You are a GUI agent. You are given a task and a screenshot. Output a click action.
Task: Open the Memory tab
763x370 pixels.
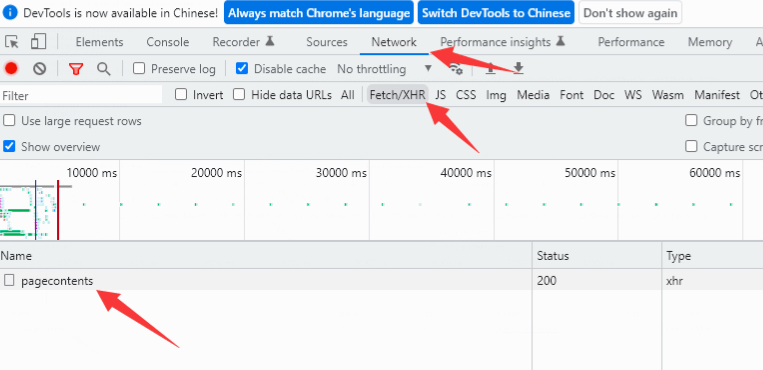pyautogui.click(x=709, y=42)
